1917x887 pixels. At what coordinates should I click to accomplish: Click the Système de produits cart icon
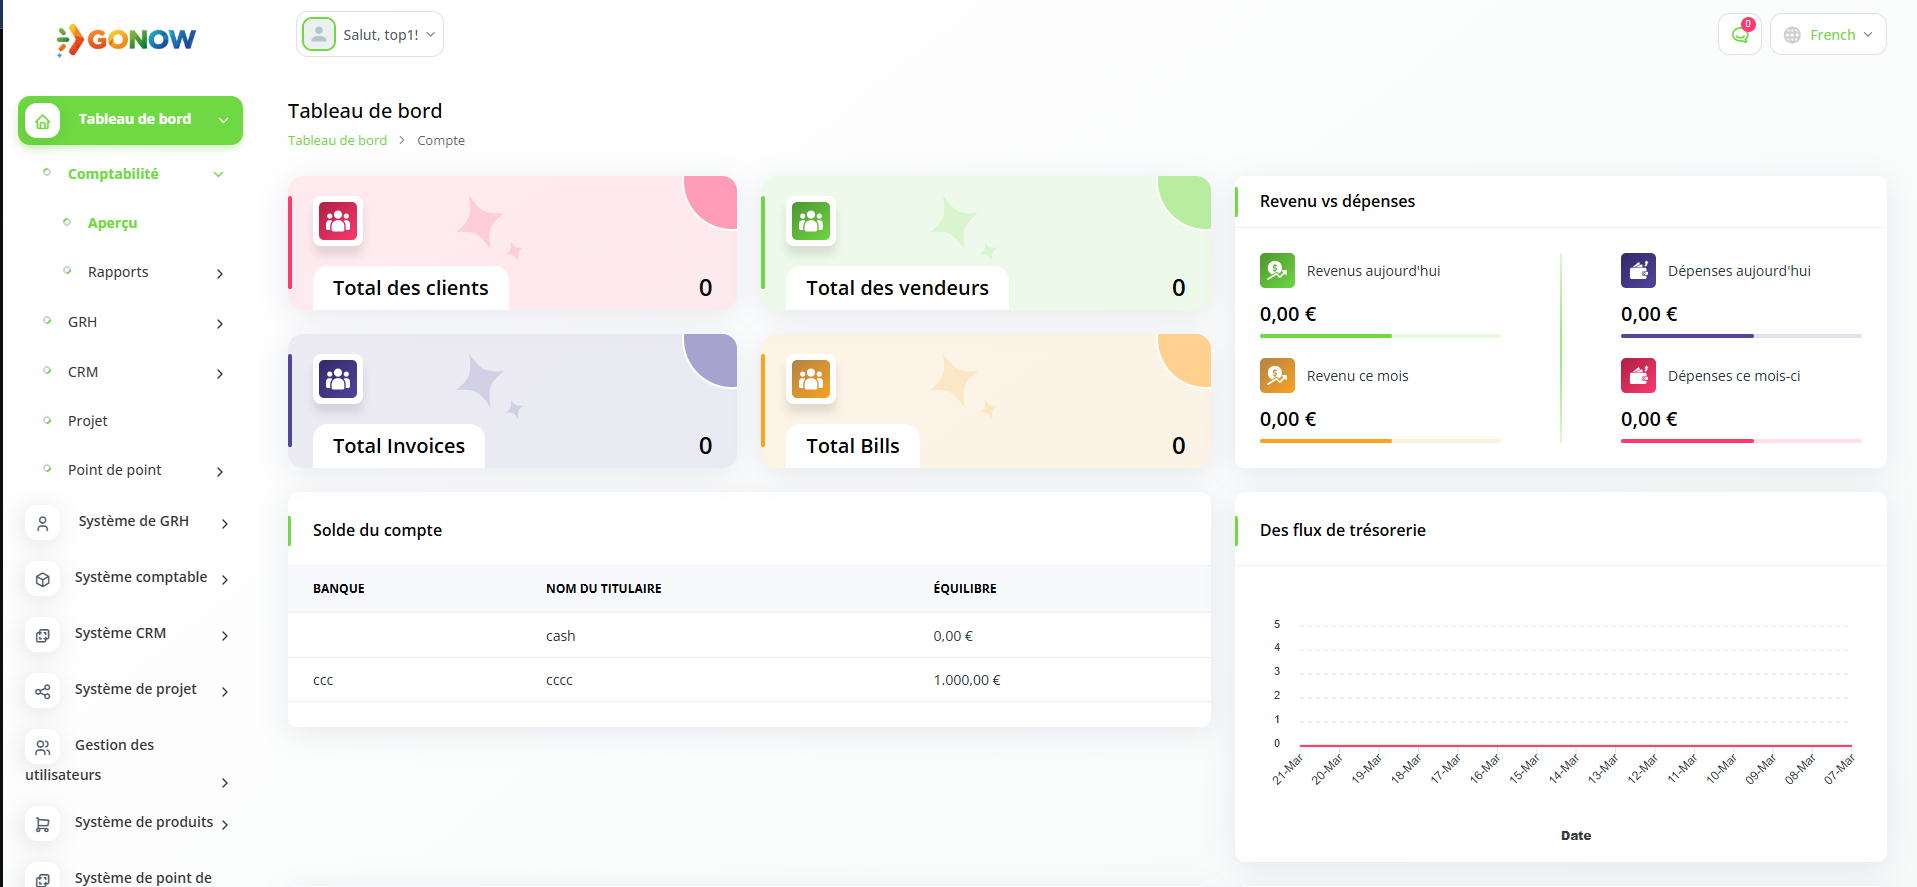pyautogui.click(x=42, y=825)
